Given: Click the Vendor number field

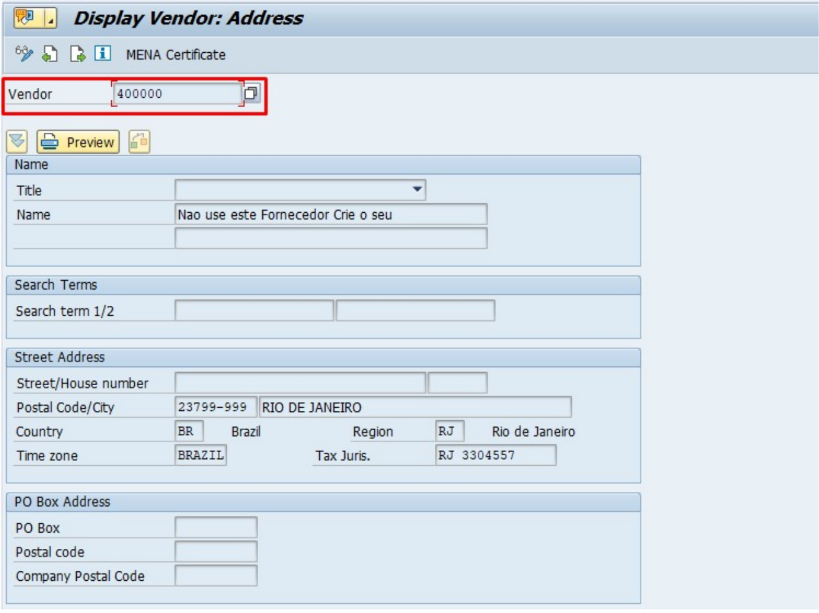Looking at the screenshot, I should point(176,93).
